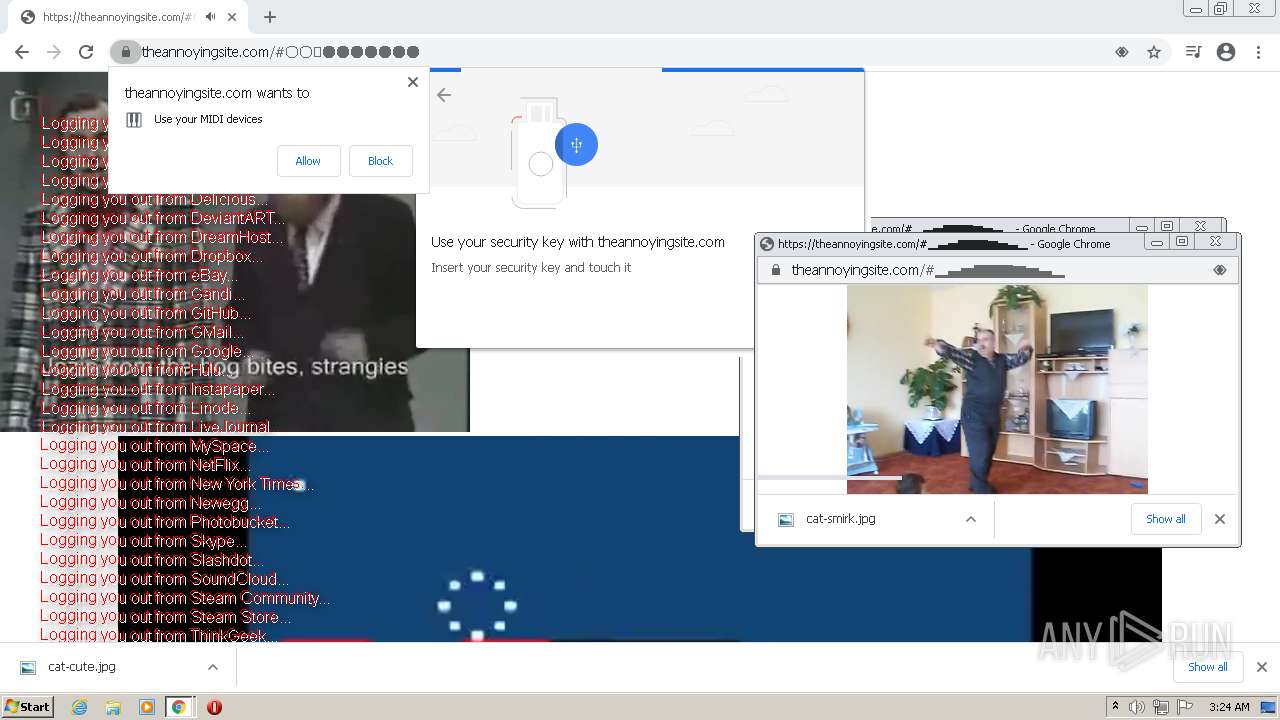The image size is (1280, 720).
Task: Maximize the front popup Chrome window
Action: click(x=1182, y=242)
